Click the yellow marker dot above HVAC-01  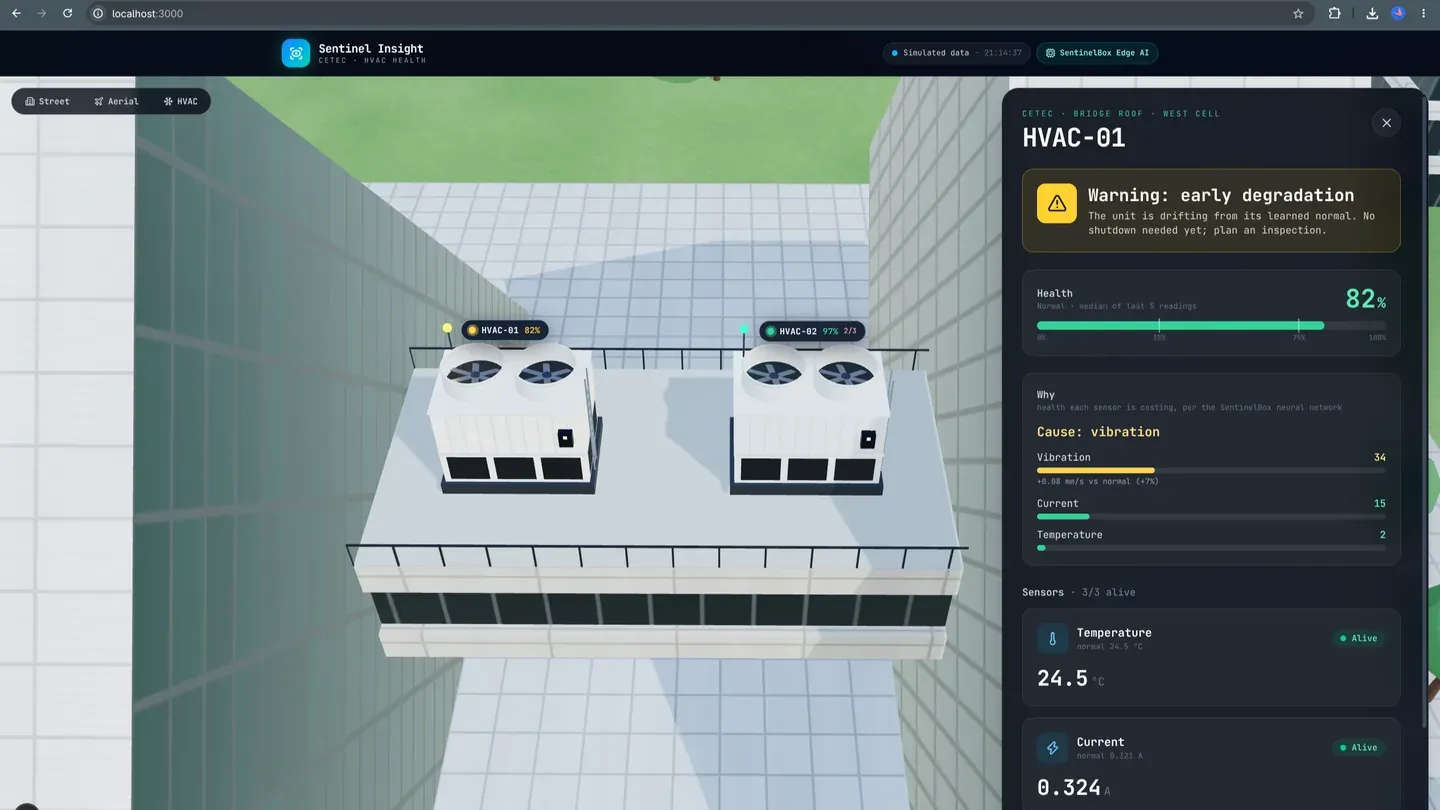coord(447,328)
